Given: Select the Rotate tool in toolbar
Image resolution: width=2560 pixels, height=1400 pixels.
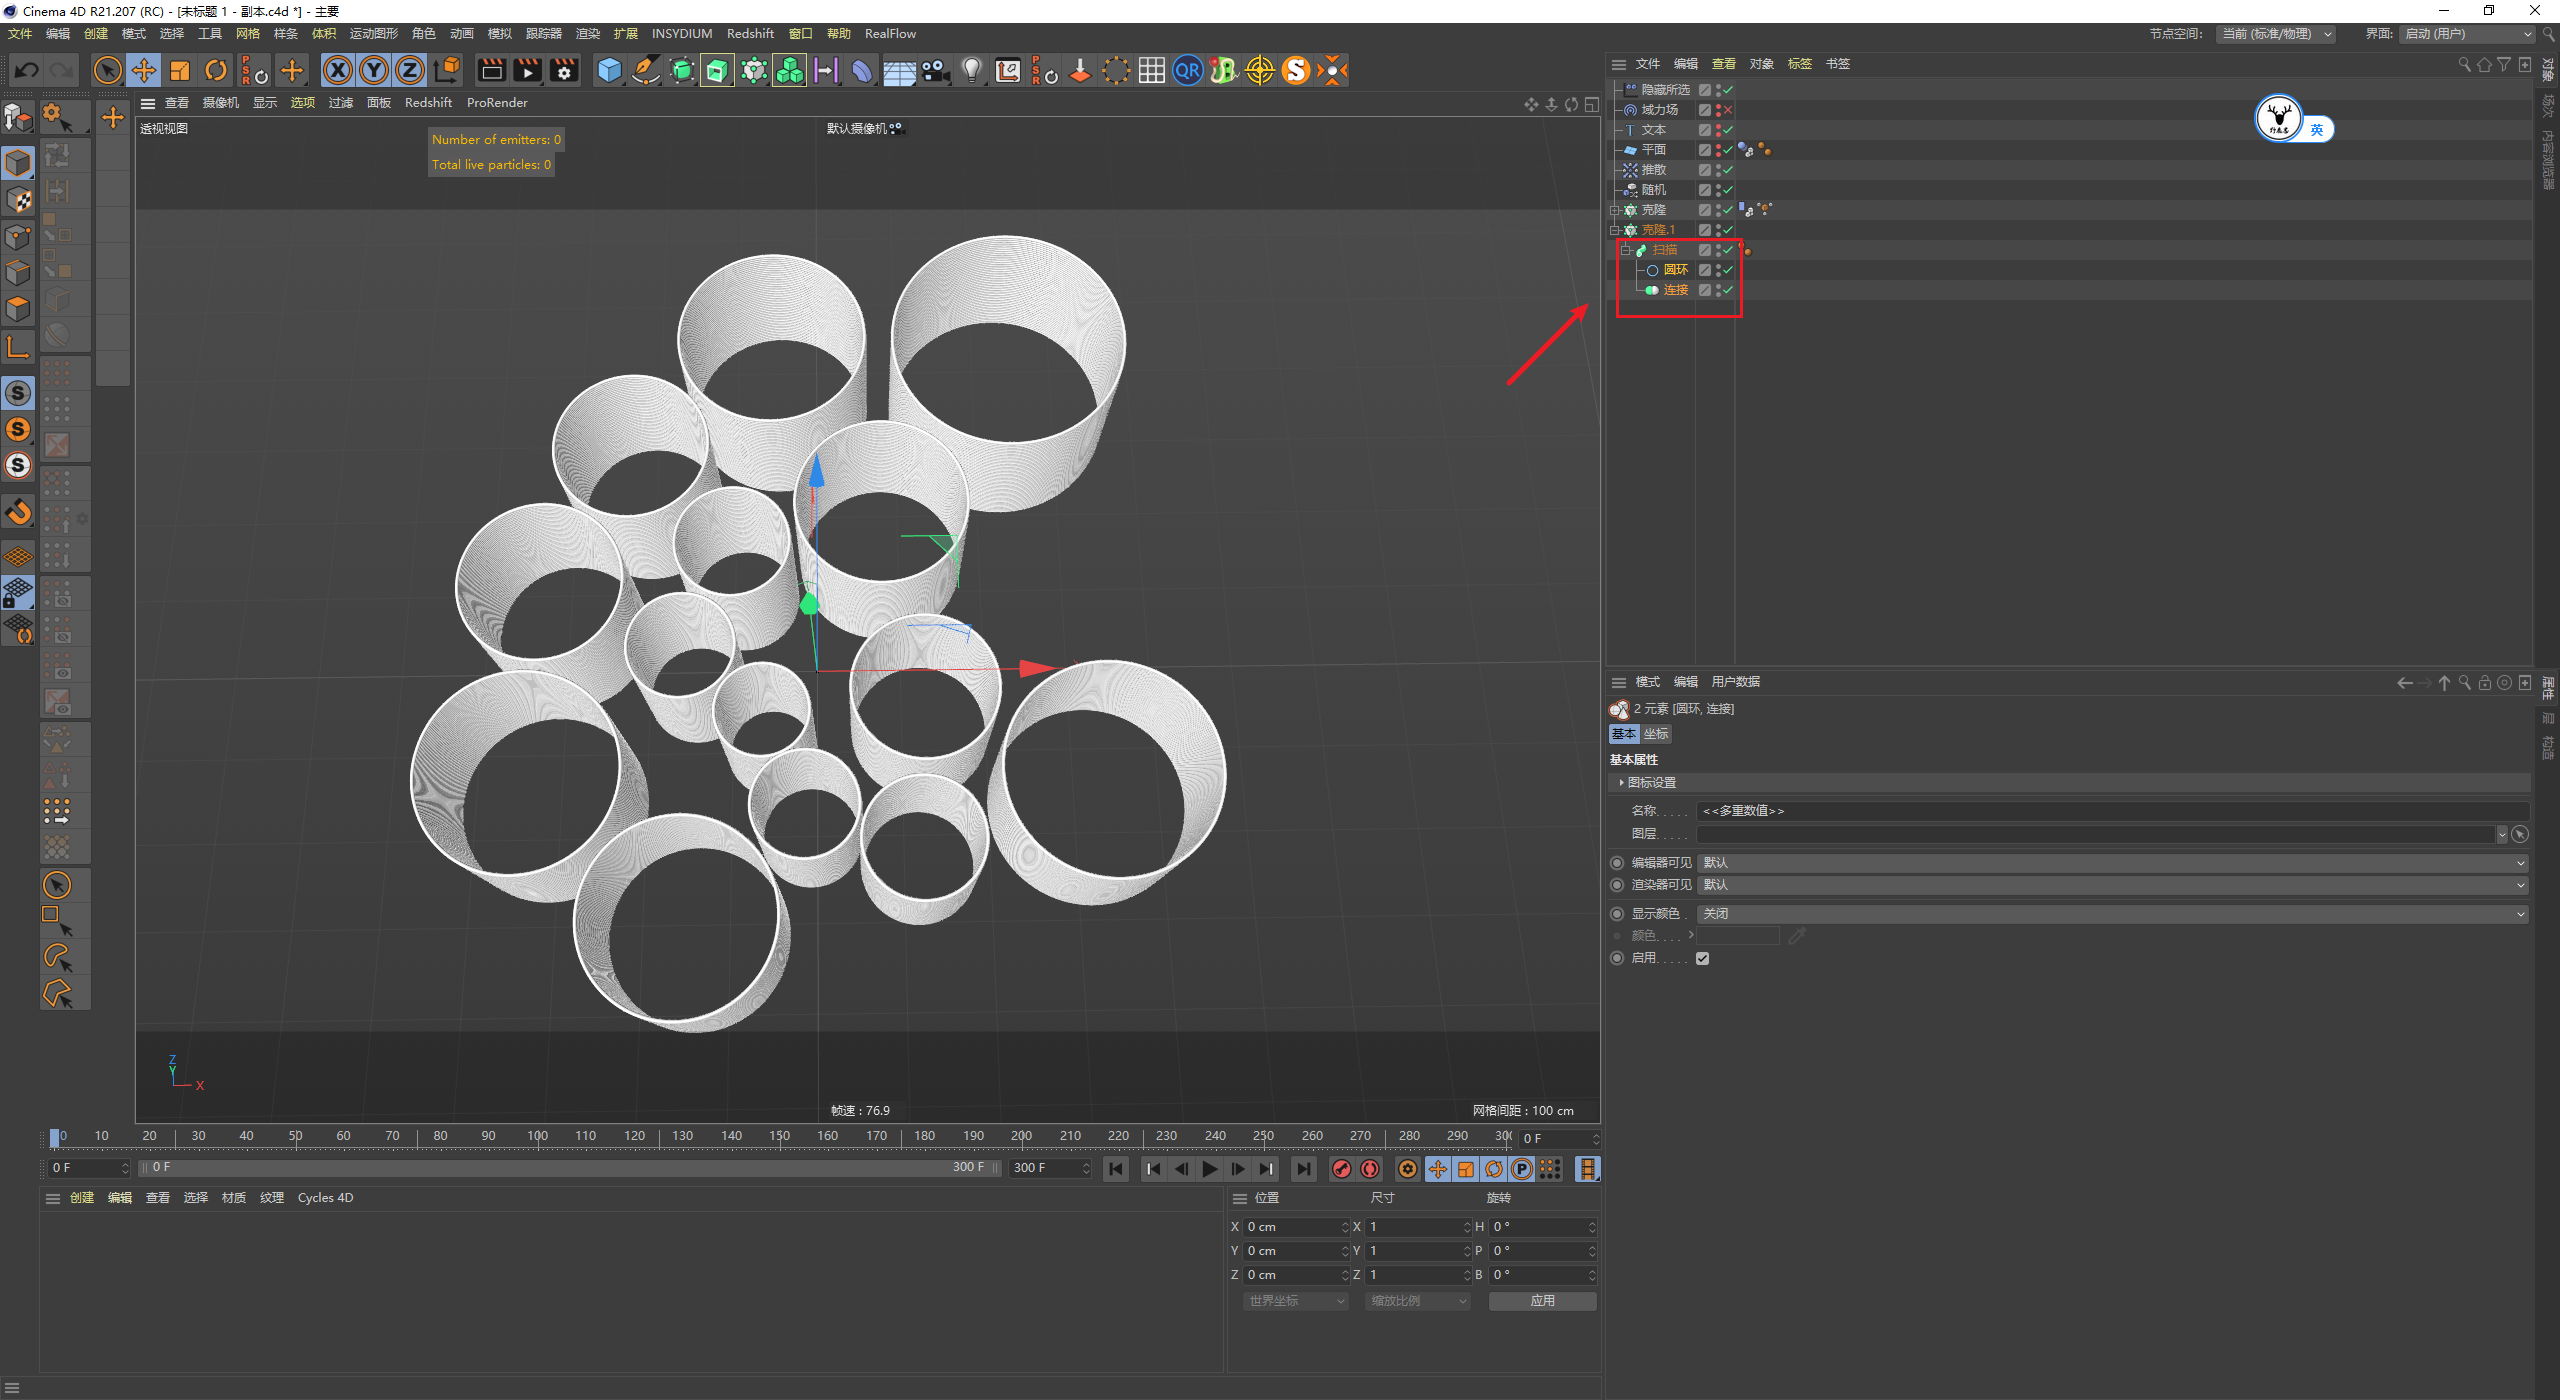Looking at the screenshot, I should point(216,70).
